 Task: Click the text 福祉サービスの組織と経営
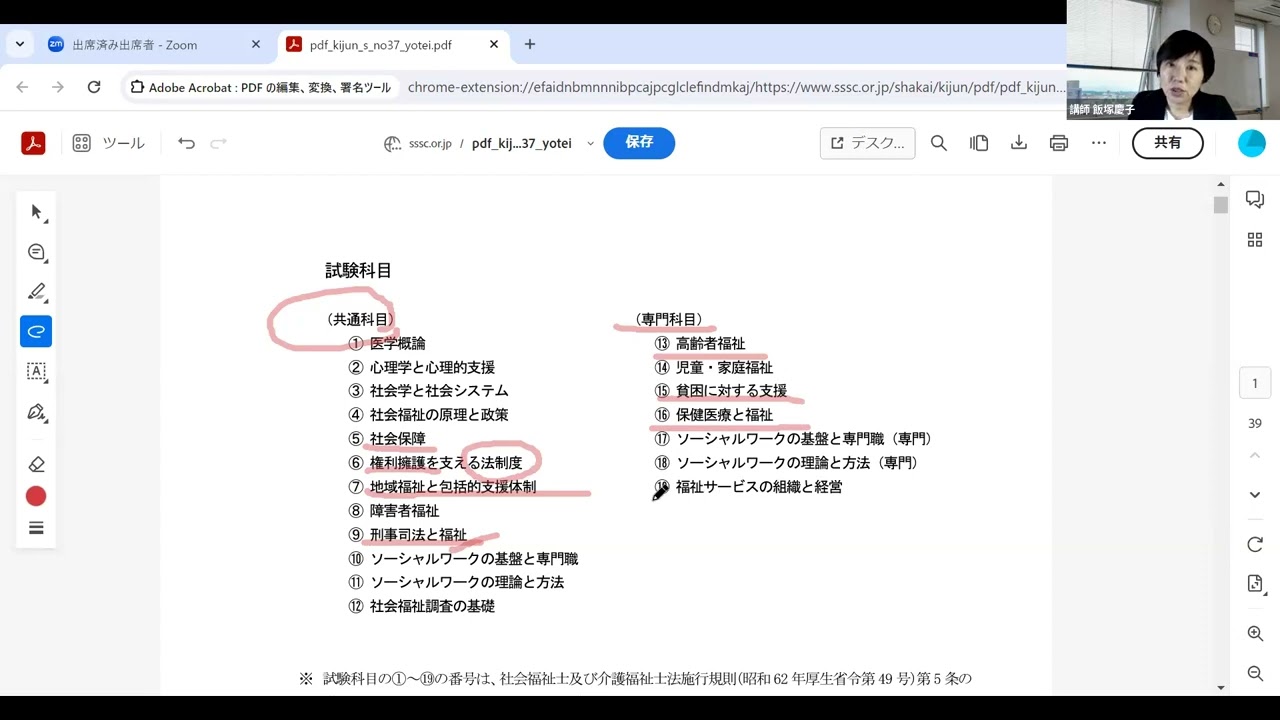759,487
